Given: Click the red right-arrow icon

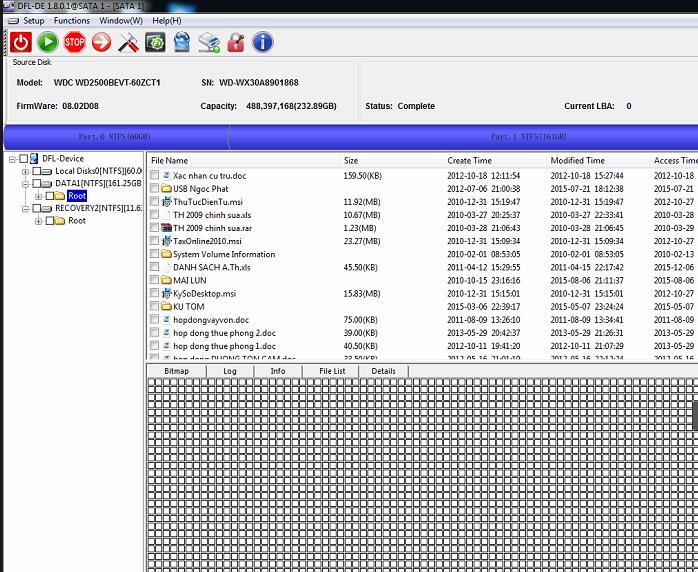Looking at the screenshot, I should pos(101,43).
